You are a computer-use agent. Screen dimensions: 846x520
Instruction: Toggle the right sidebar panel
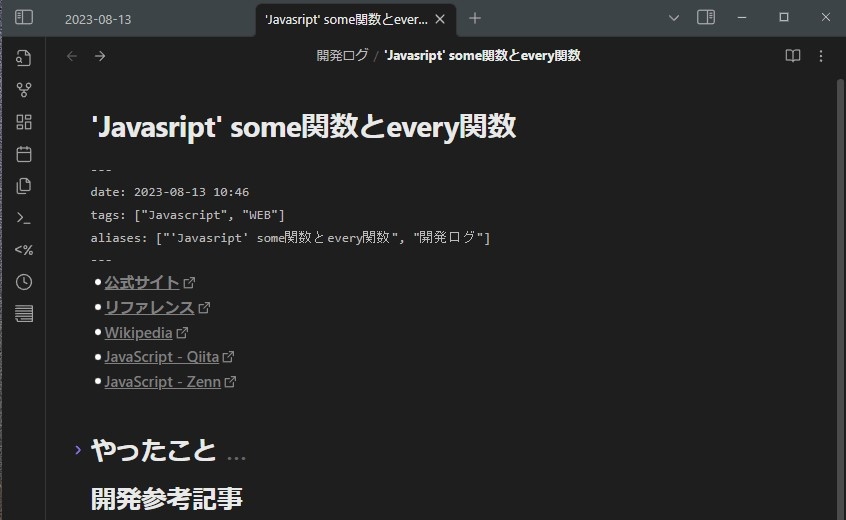pyautogui.click(x=706, y=17)
